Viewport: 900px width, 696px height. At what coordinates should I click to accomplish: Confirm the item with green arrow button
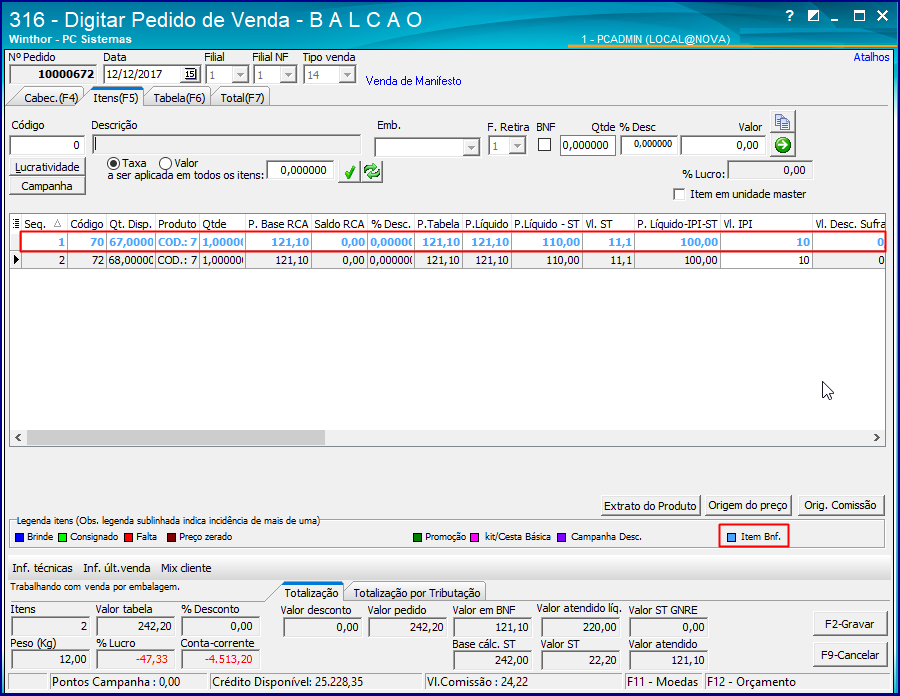(782, 145)
